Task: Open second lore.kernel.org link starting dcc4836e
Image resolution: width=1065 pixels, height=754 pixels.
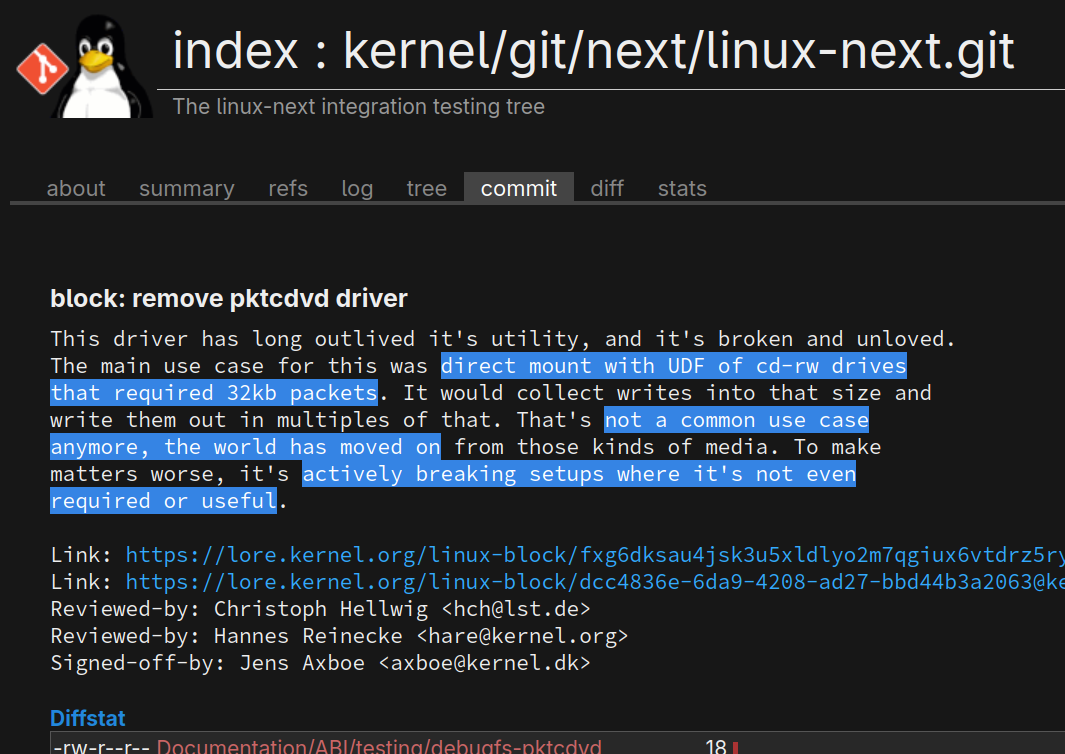Action: (x=595, y=582)
